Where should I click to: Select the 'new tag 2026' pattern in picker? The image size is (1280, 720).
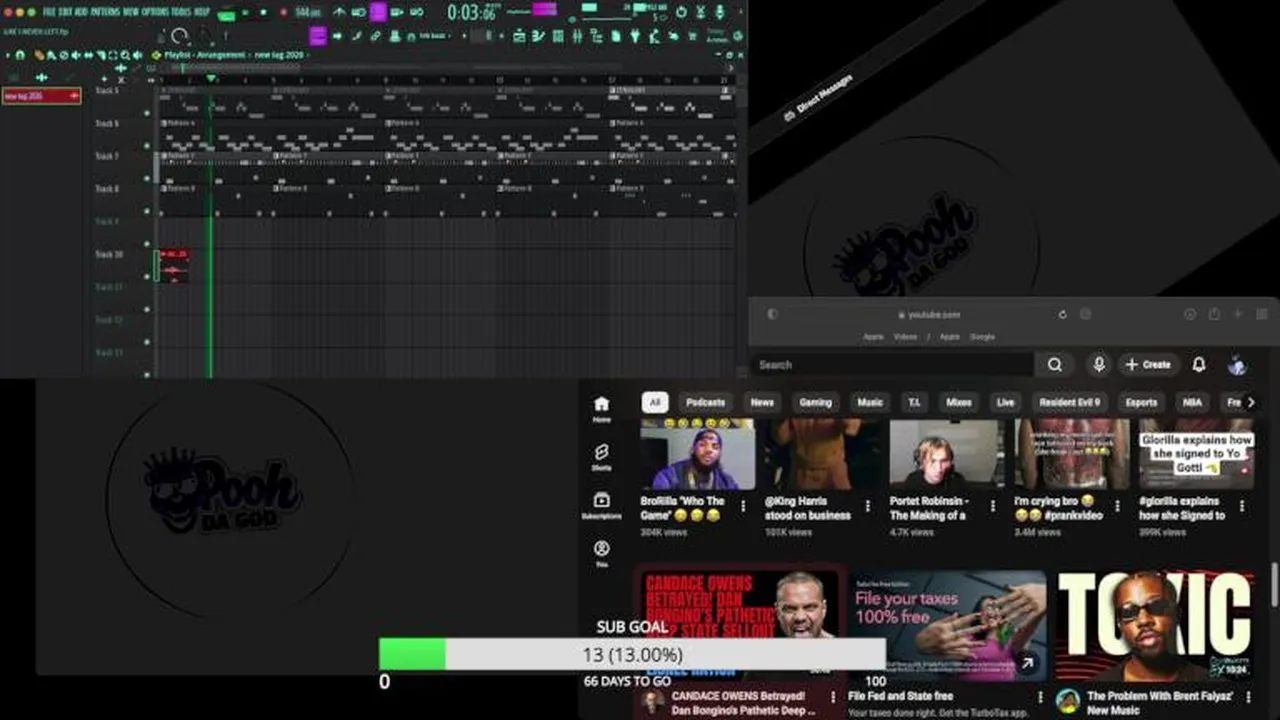click(41, 96)
